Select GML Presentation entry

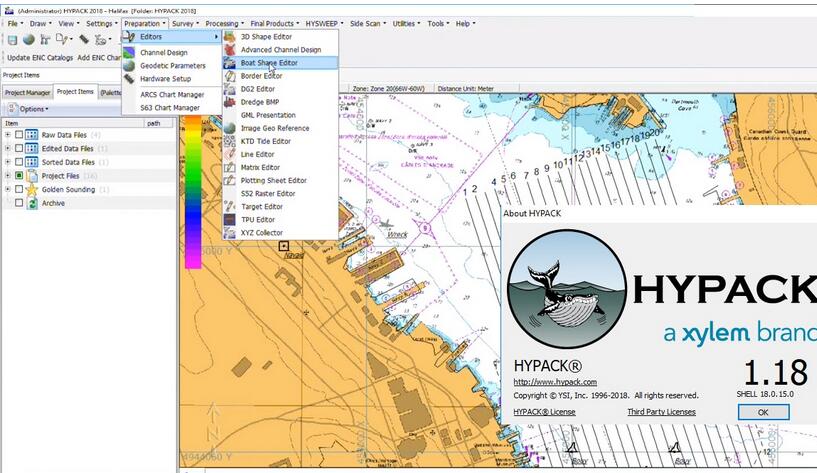(x=281, y=115)
